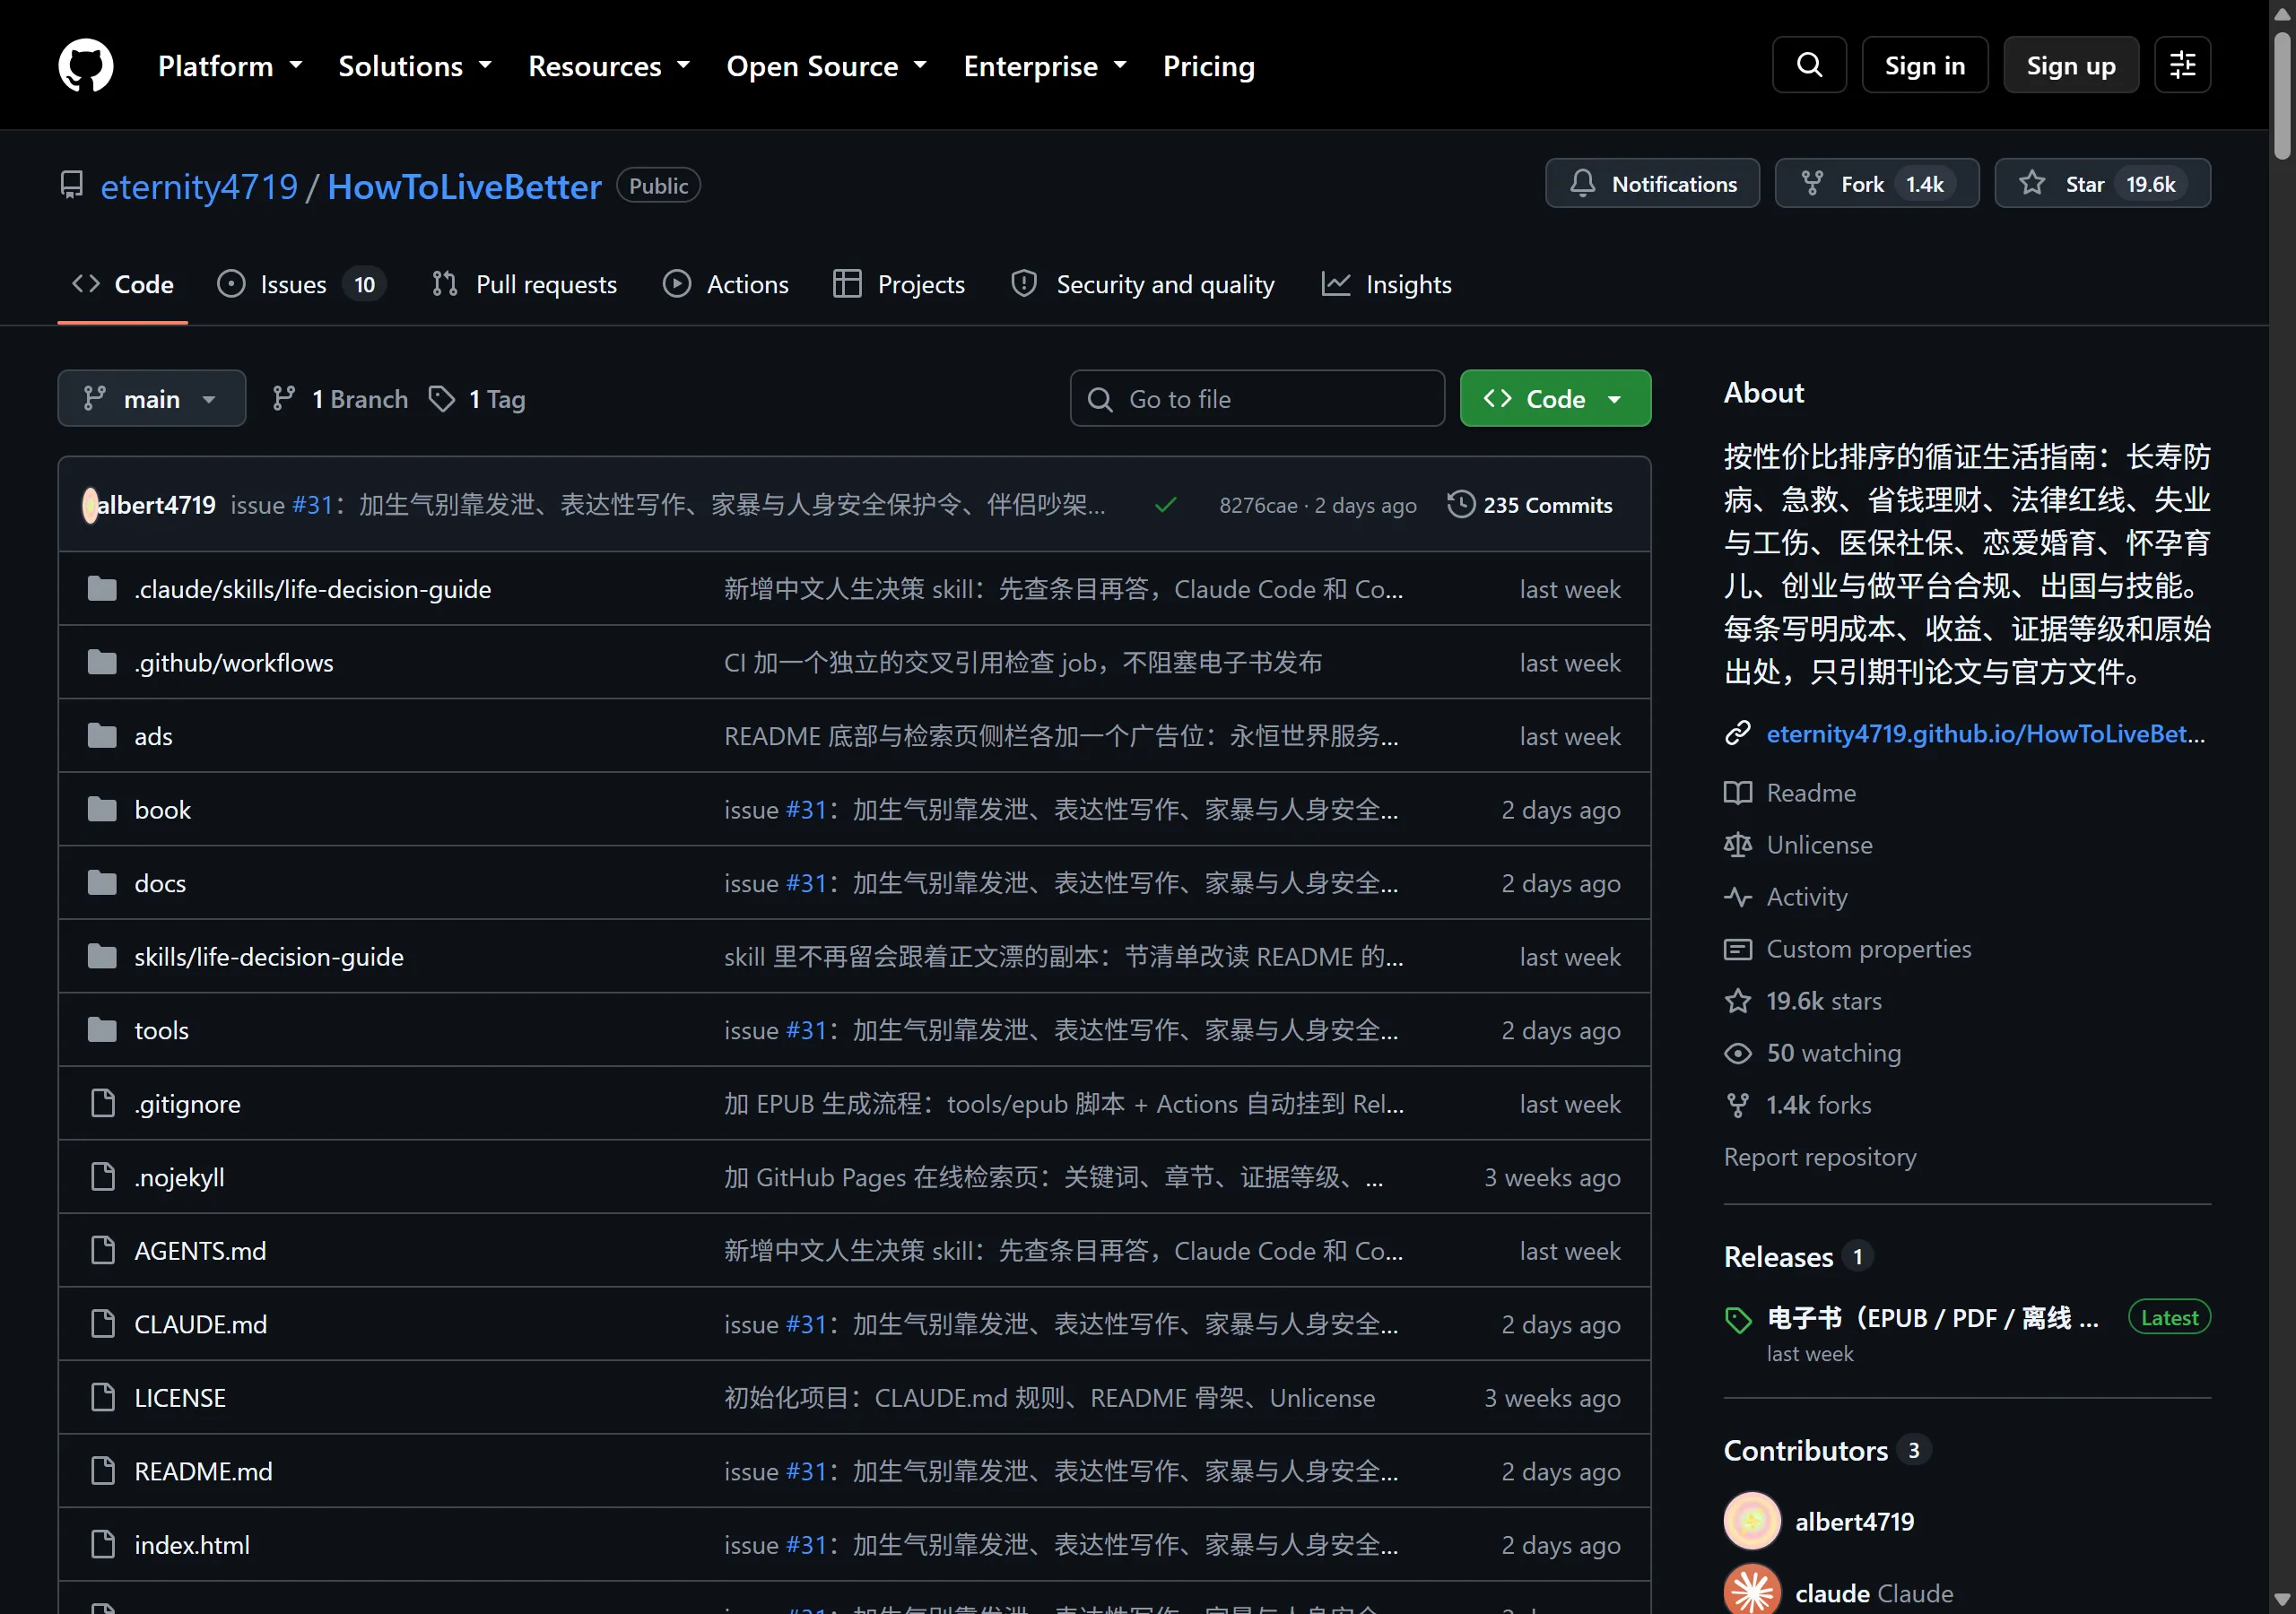Open the eternity4719 owner profile link

tap(199, 186)
